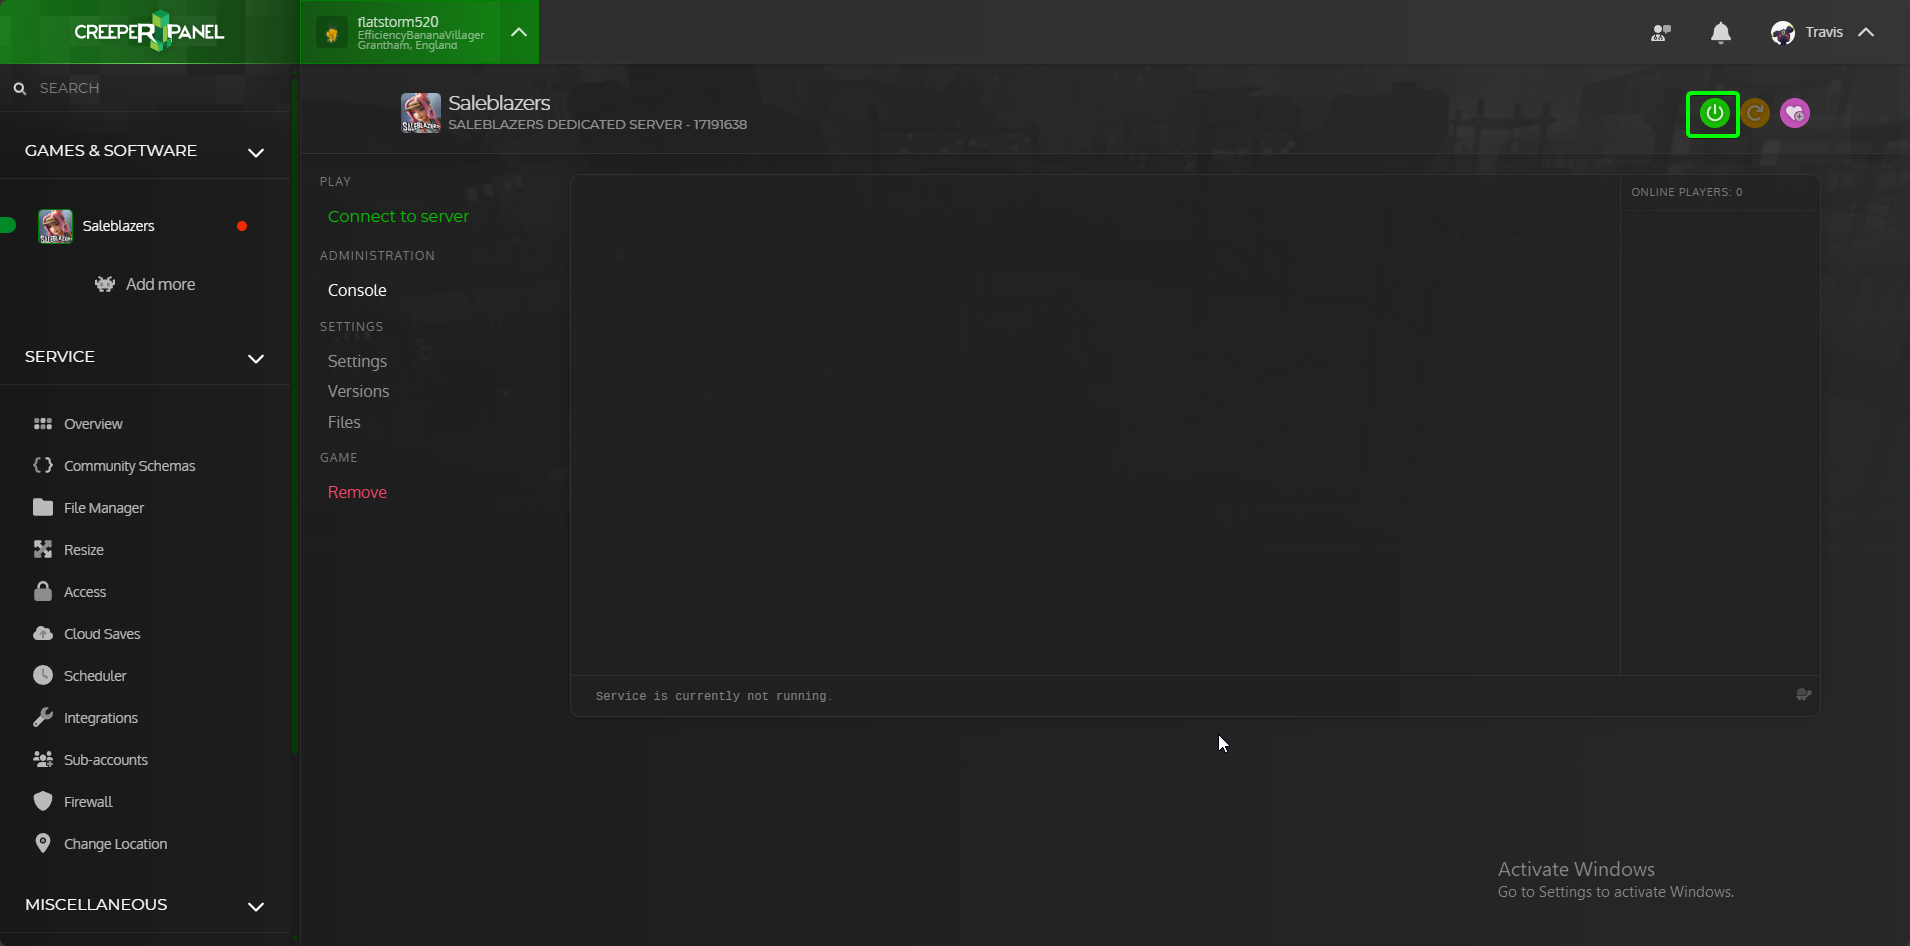
Task: Click the Scheduler clock icon
Action: pyautogui.click(x=43, y=675)
